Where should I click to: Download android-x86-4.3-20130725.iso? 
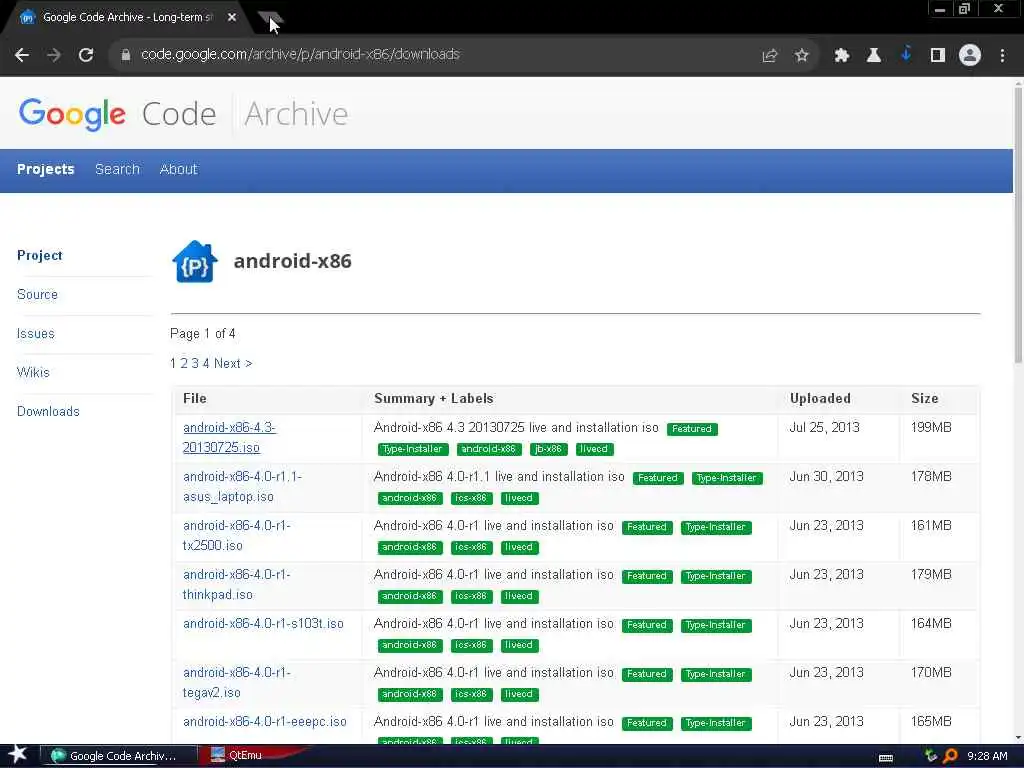pos(229,438)
